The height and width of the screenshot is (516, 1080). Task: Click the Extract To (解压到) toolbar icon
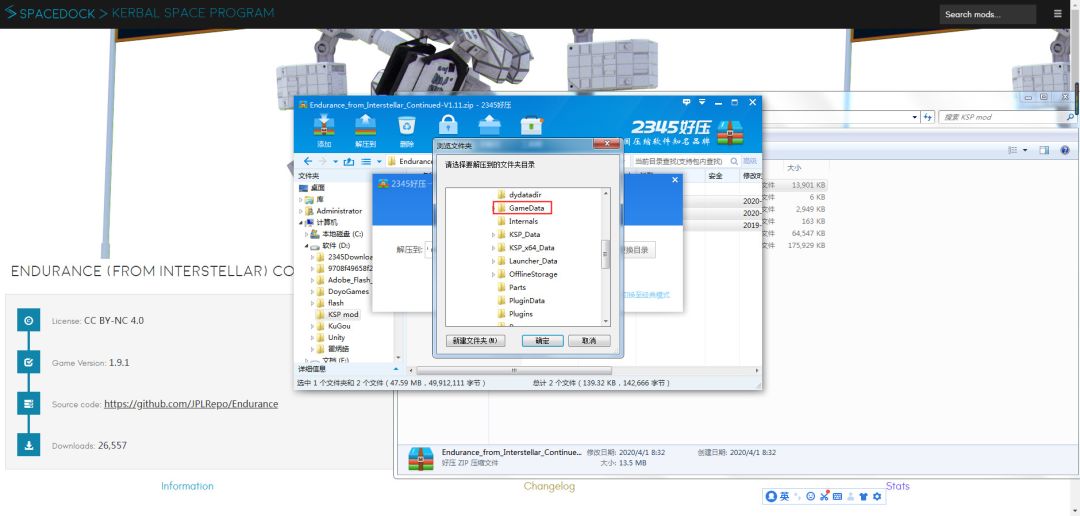tap(365, 125)
